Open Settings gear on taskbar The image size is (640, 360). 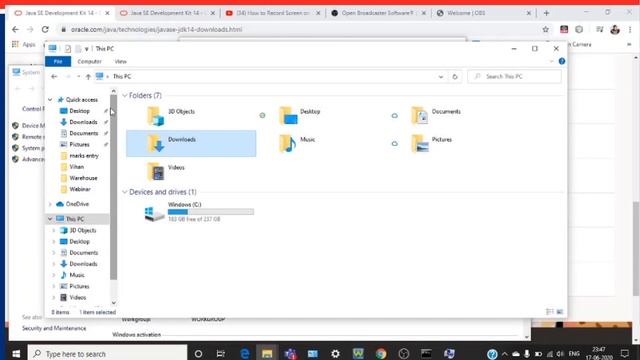click(x=335, y=353)
